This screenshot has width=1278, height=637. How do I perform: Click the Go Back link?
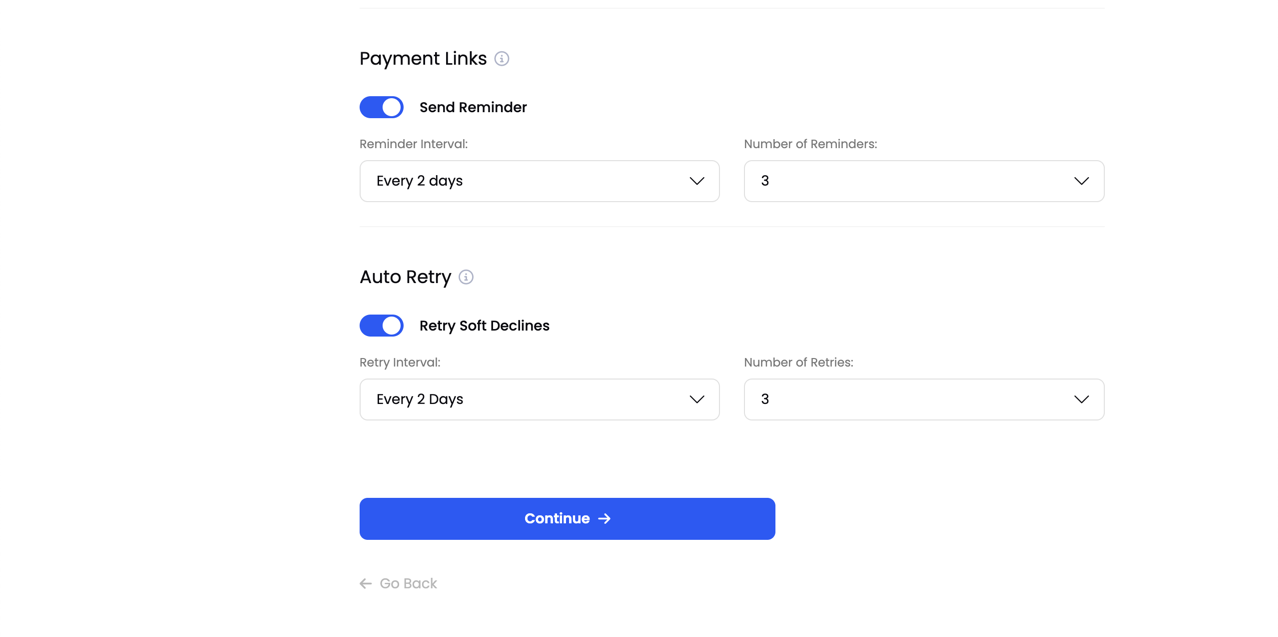pyautogui.click(x=407, y=583)
